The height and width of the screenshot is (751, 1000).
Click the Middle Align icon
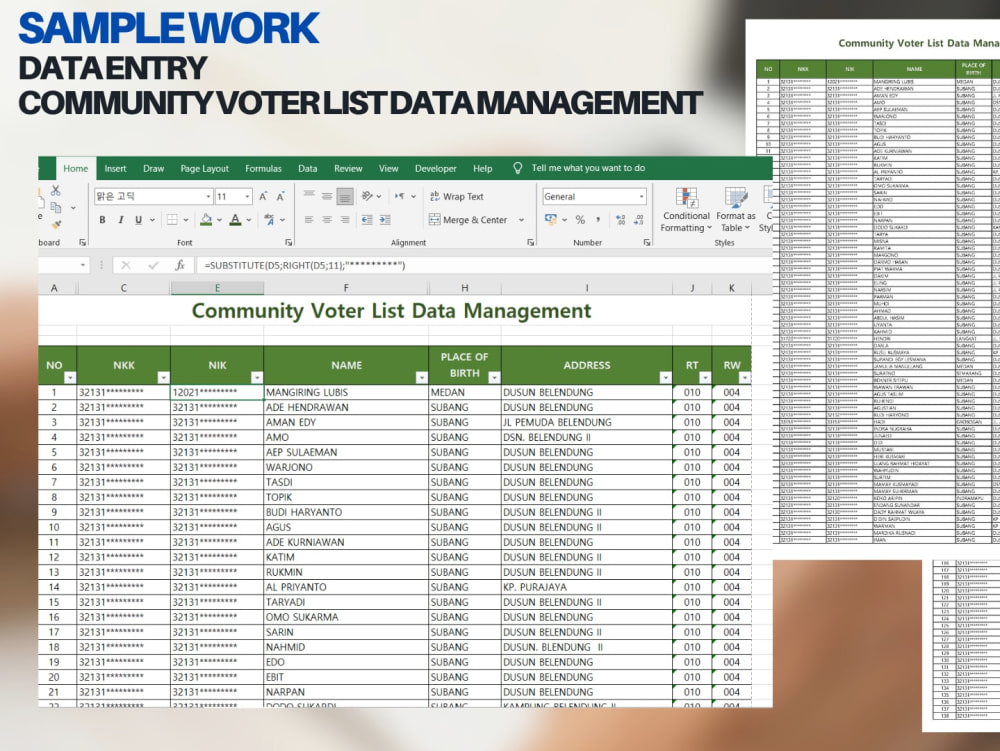coord(327,196)
